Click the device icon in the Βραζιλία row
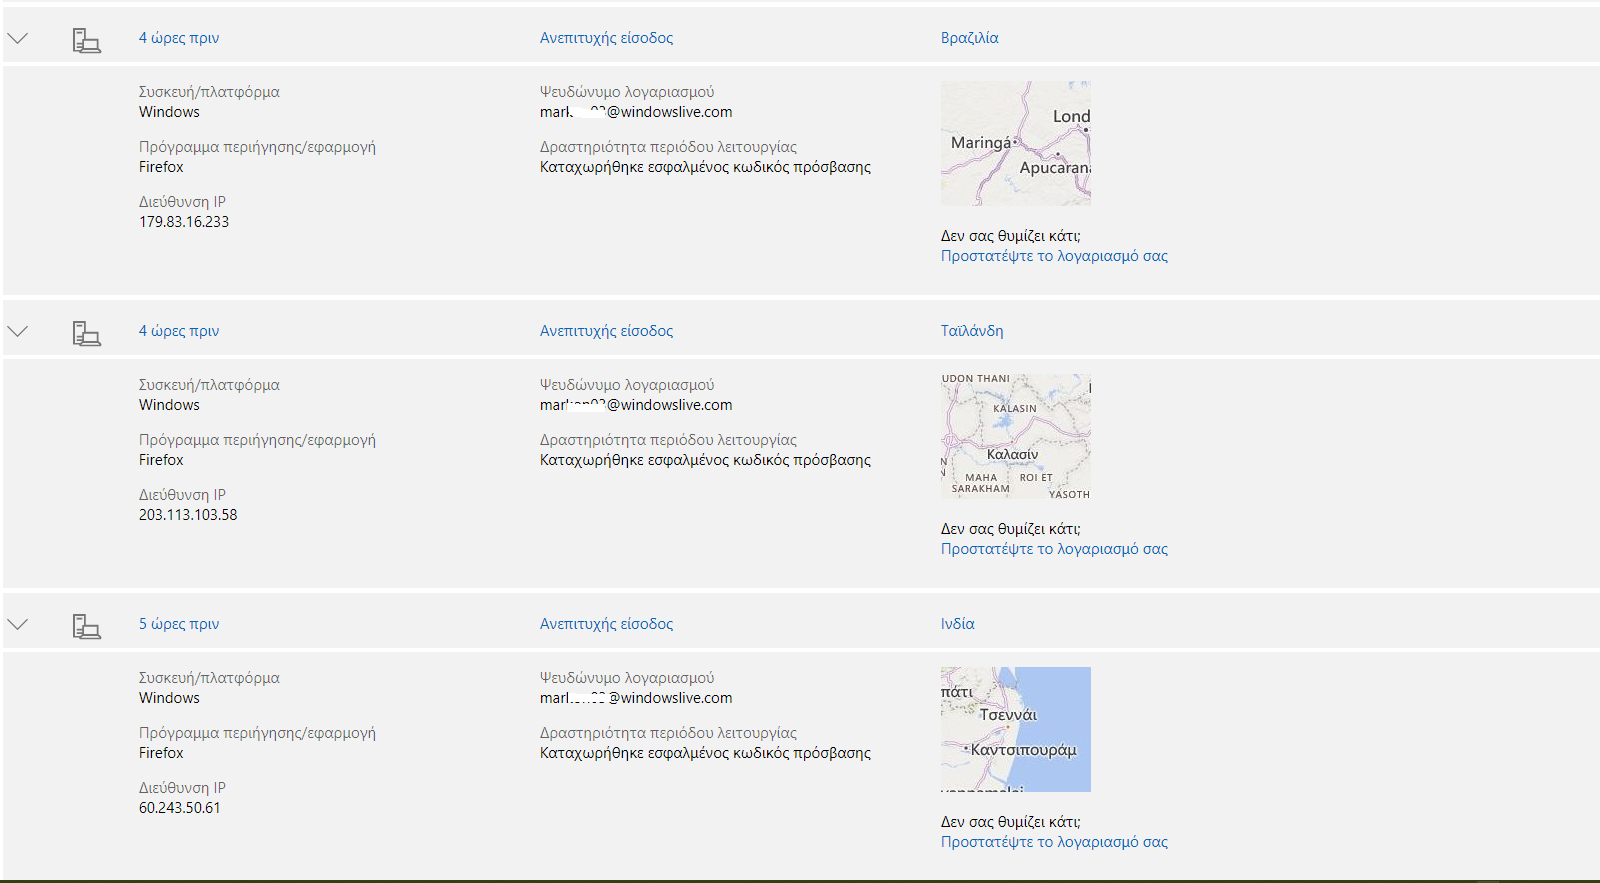 point(86,40)
